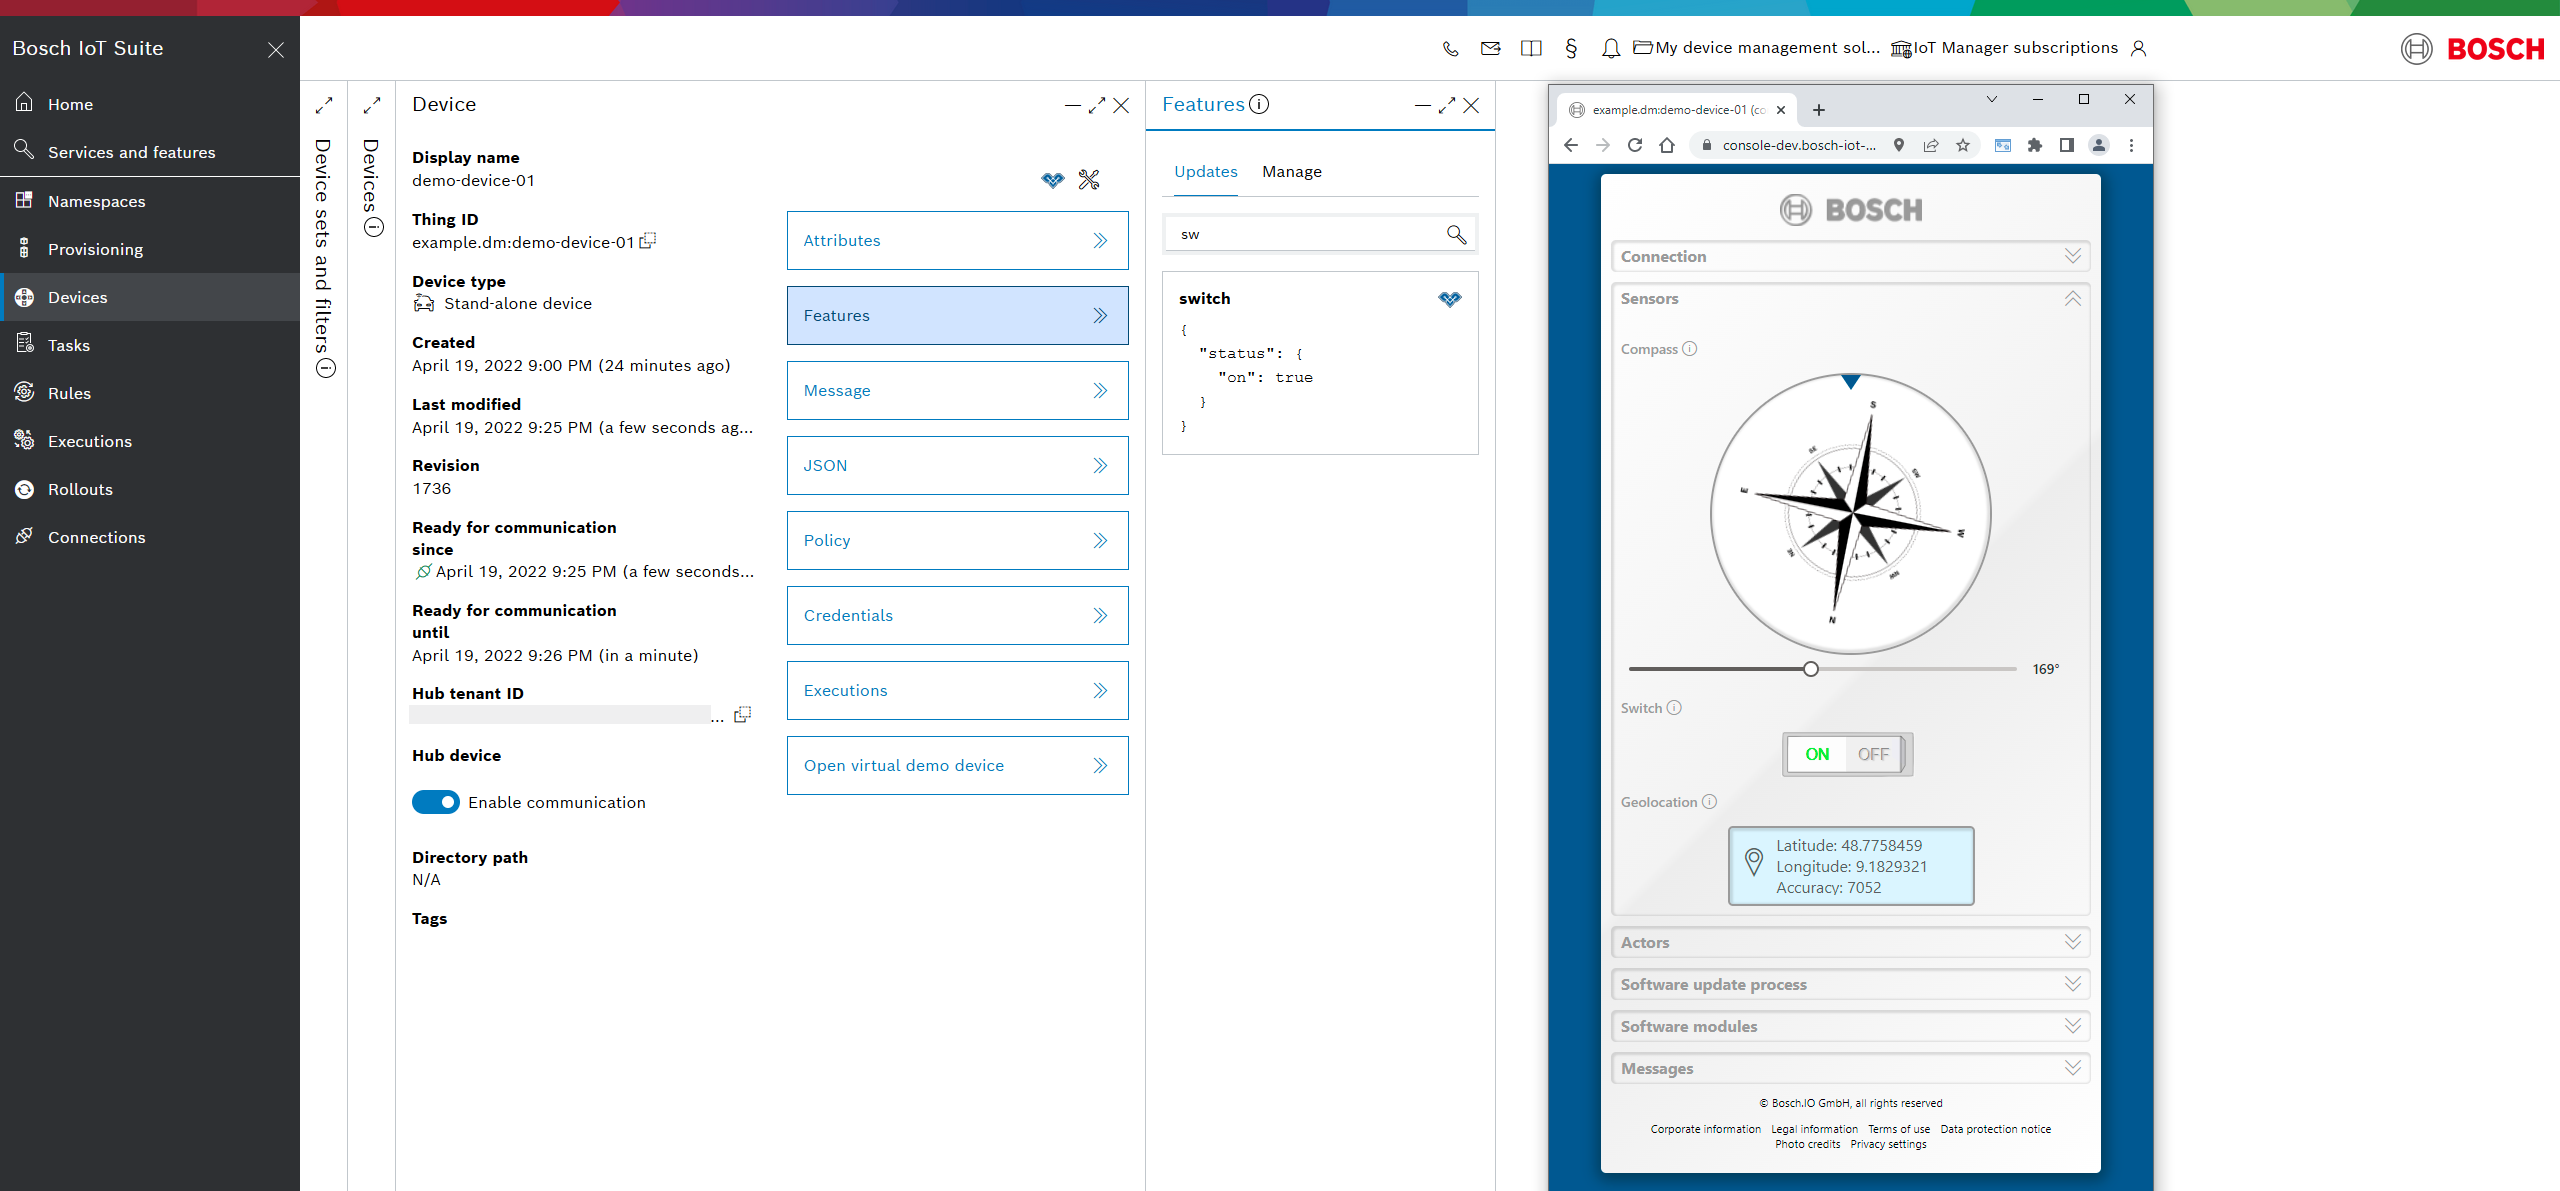Click the device heartbeat icon near display name
This screenshot has height=1191, width=2560.
[1052, 180]
